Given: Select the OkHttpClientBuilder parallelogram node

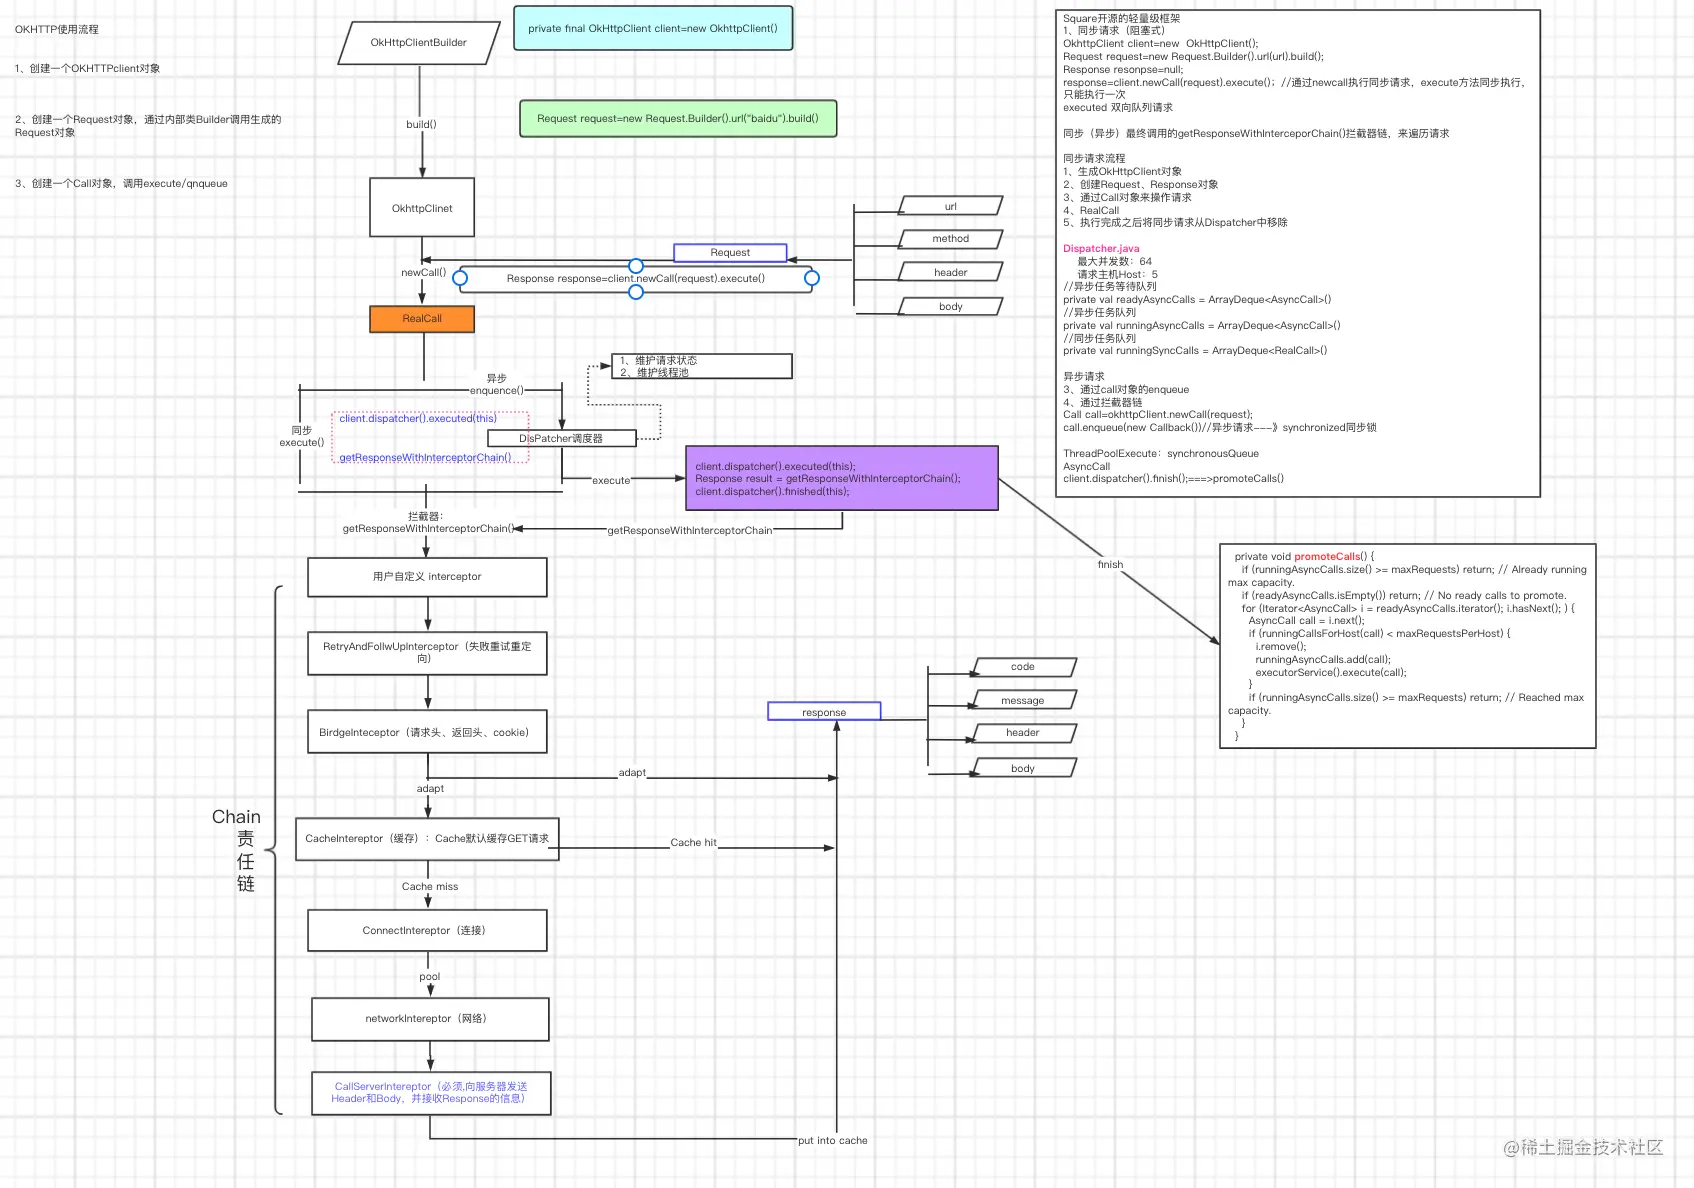Looking at the screenshot, I should pos(419,43).
